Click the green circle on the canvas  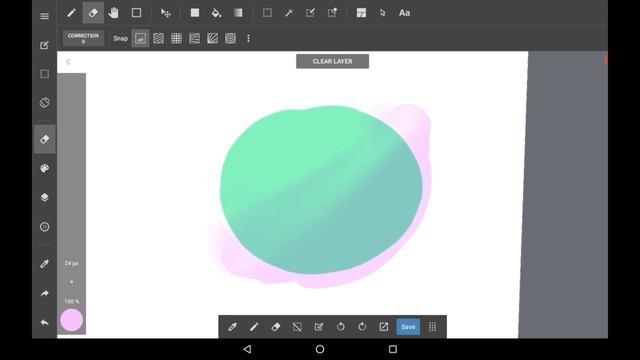[x=321, y=190]
